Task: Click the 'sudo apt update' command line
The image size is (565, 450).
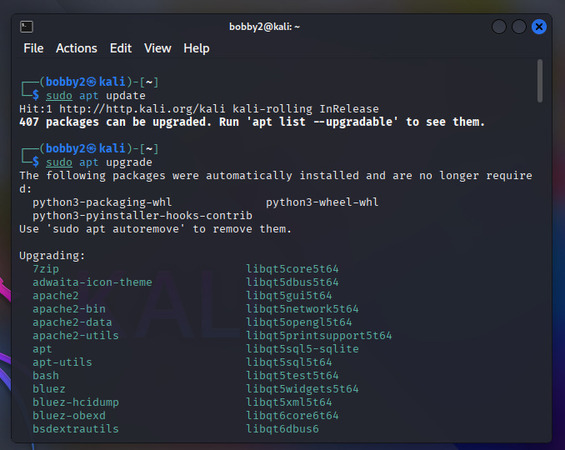Action: pos(95,95)
